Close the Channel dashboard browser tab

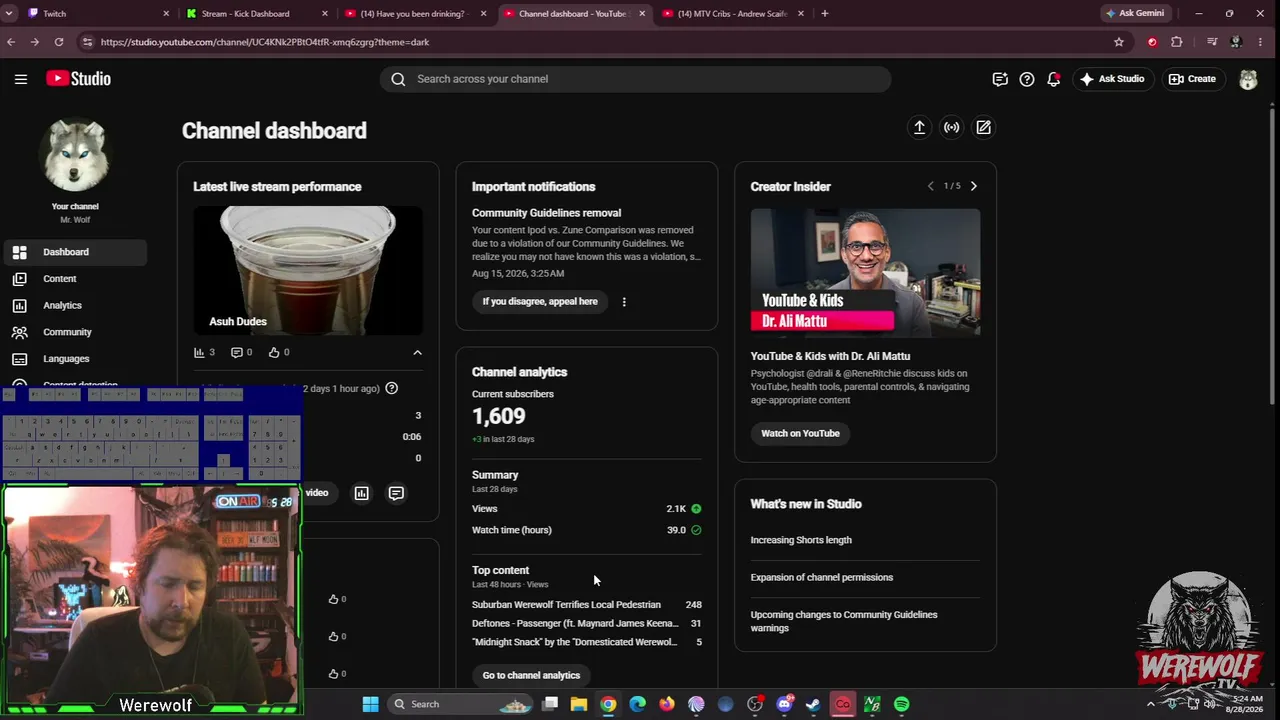[642, 13]
